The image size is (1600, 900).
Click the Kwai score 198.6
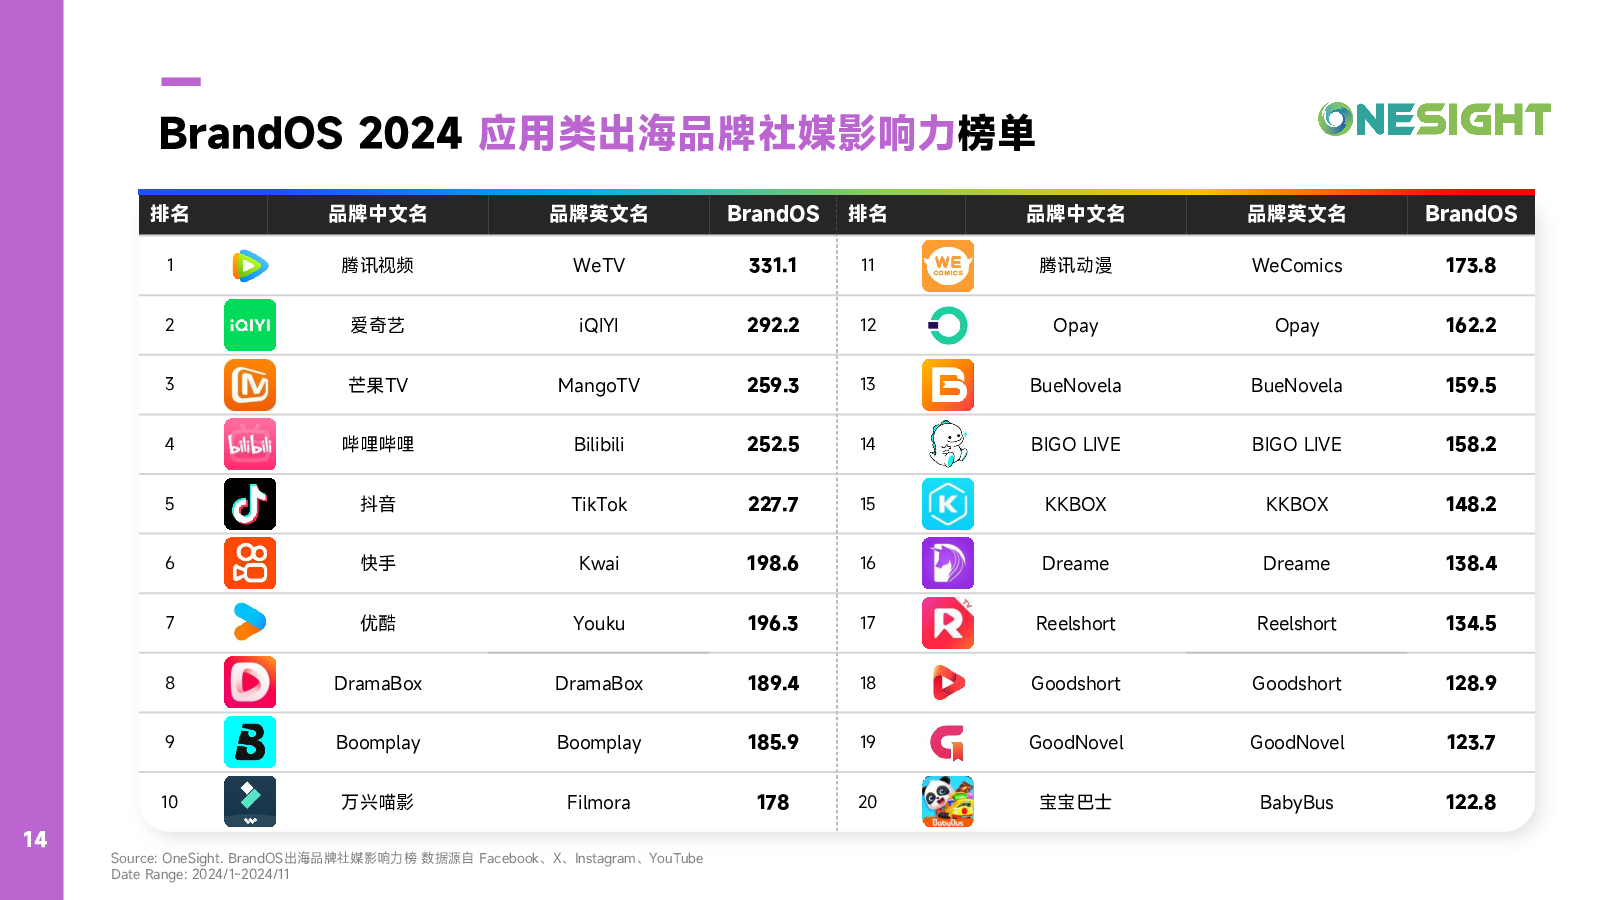pyautogui.click(x=773, y=563)
